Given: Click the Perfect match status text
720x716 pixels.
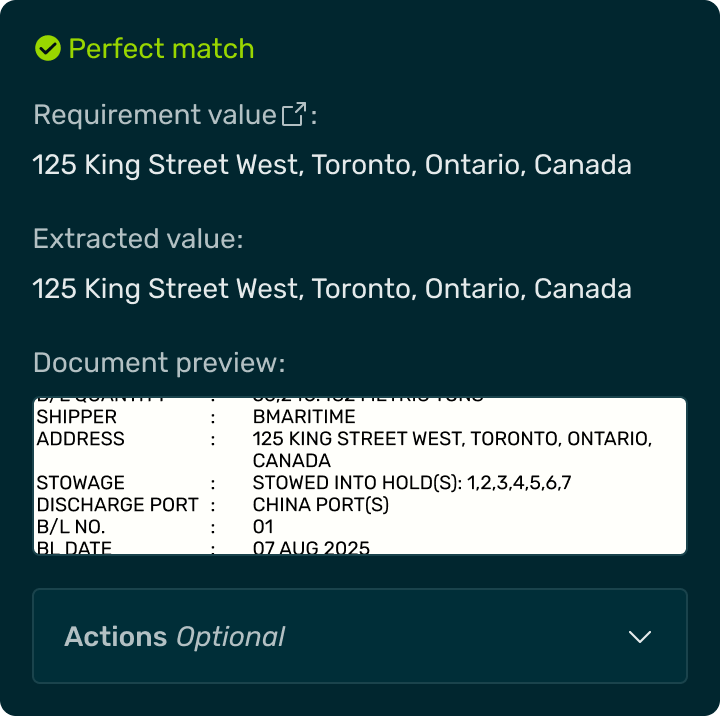Looking at the screenshot, I should click(161, 48).
